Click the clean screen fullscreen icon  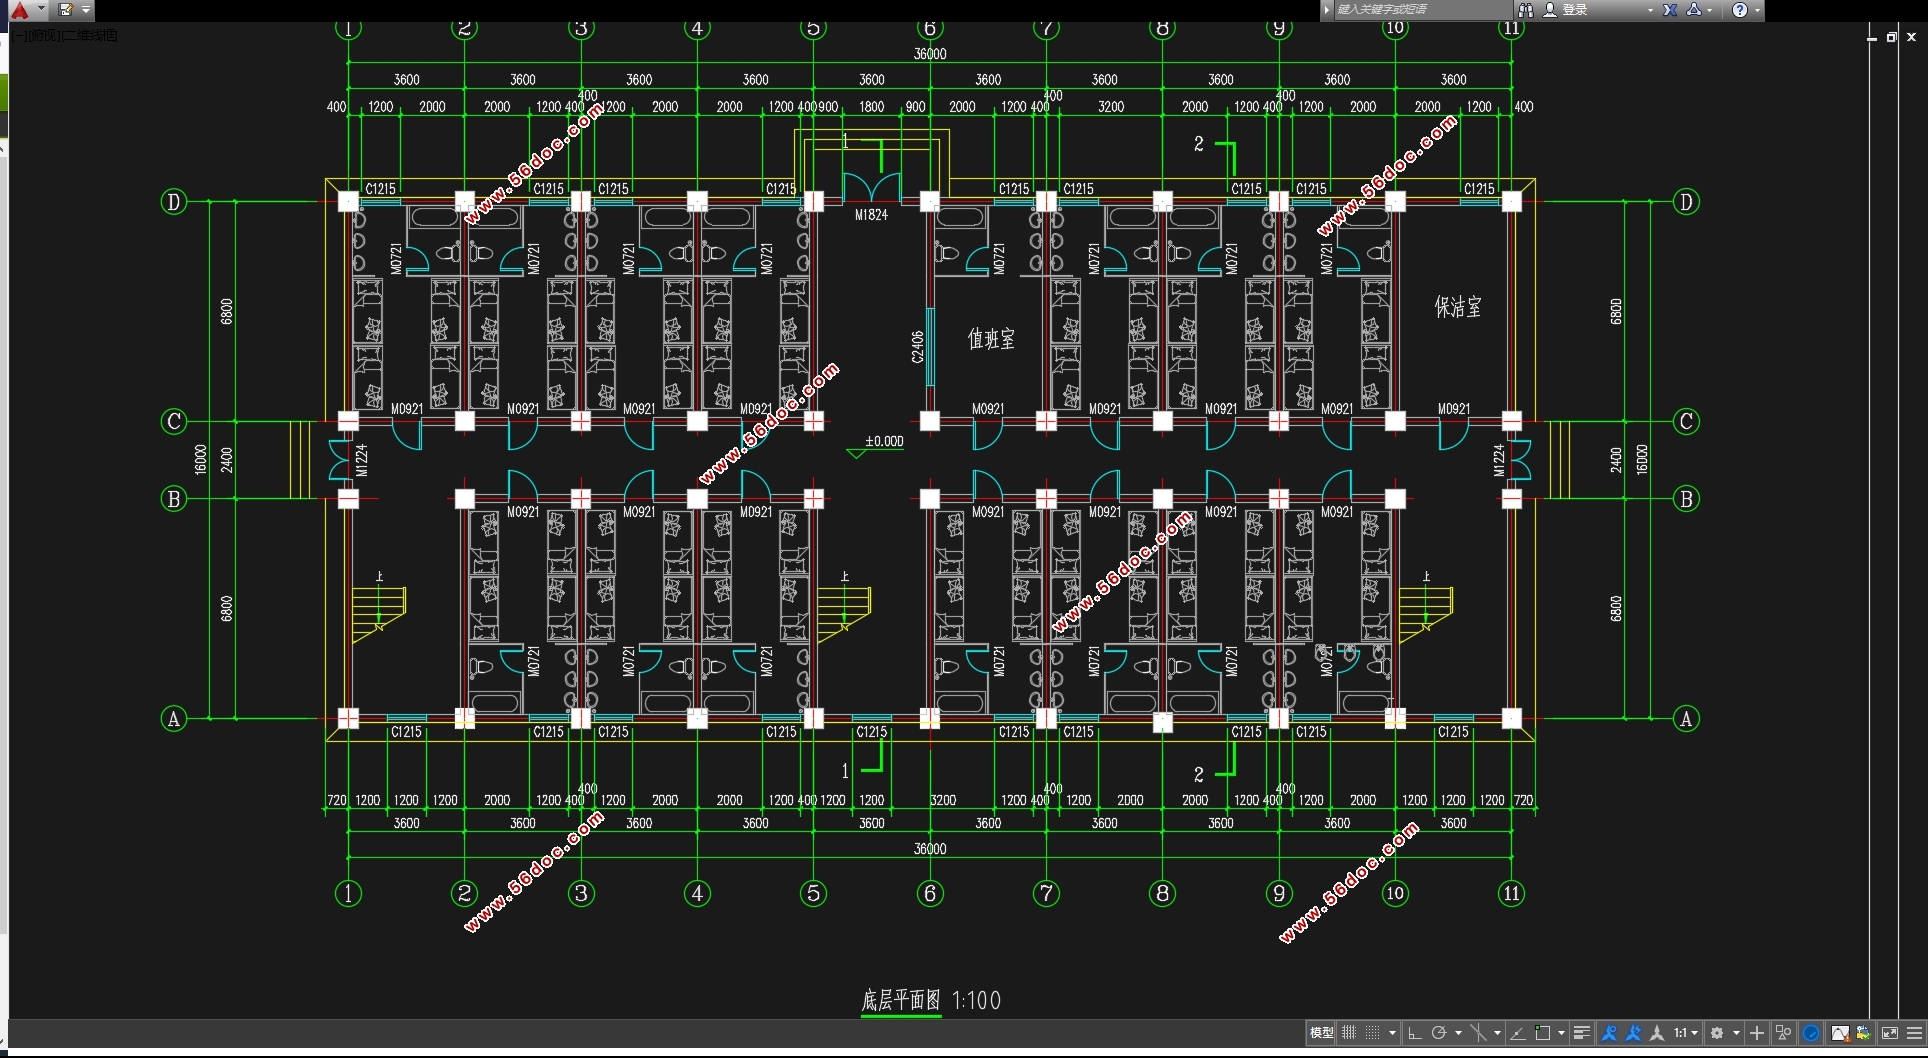1889,1033
